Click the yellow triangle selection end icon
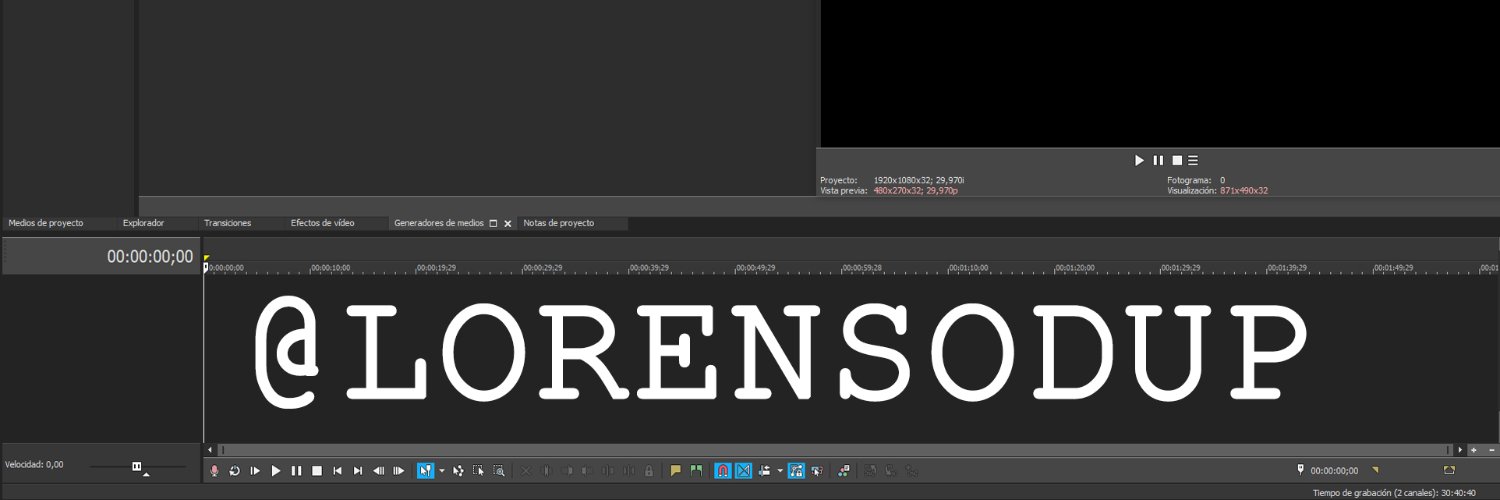This screenshot has width=1500, height=500. click(1375, 469)
